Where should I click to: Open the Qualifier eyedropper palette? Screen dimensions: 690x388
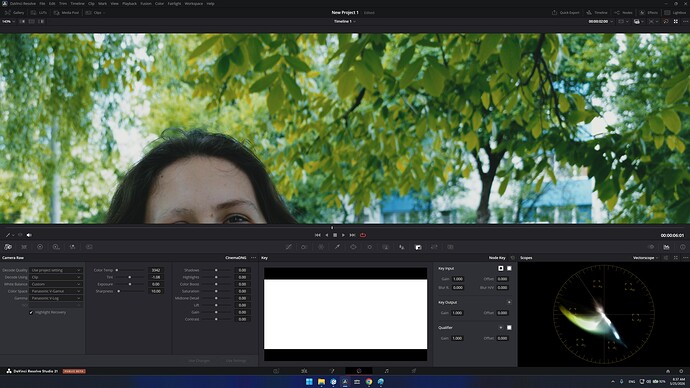tap(337, 247)
